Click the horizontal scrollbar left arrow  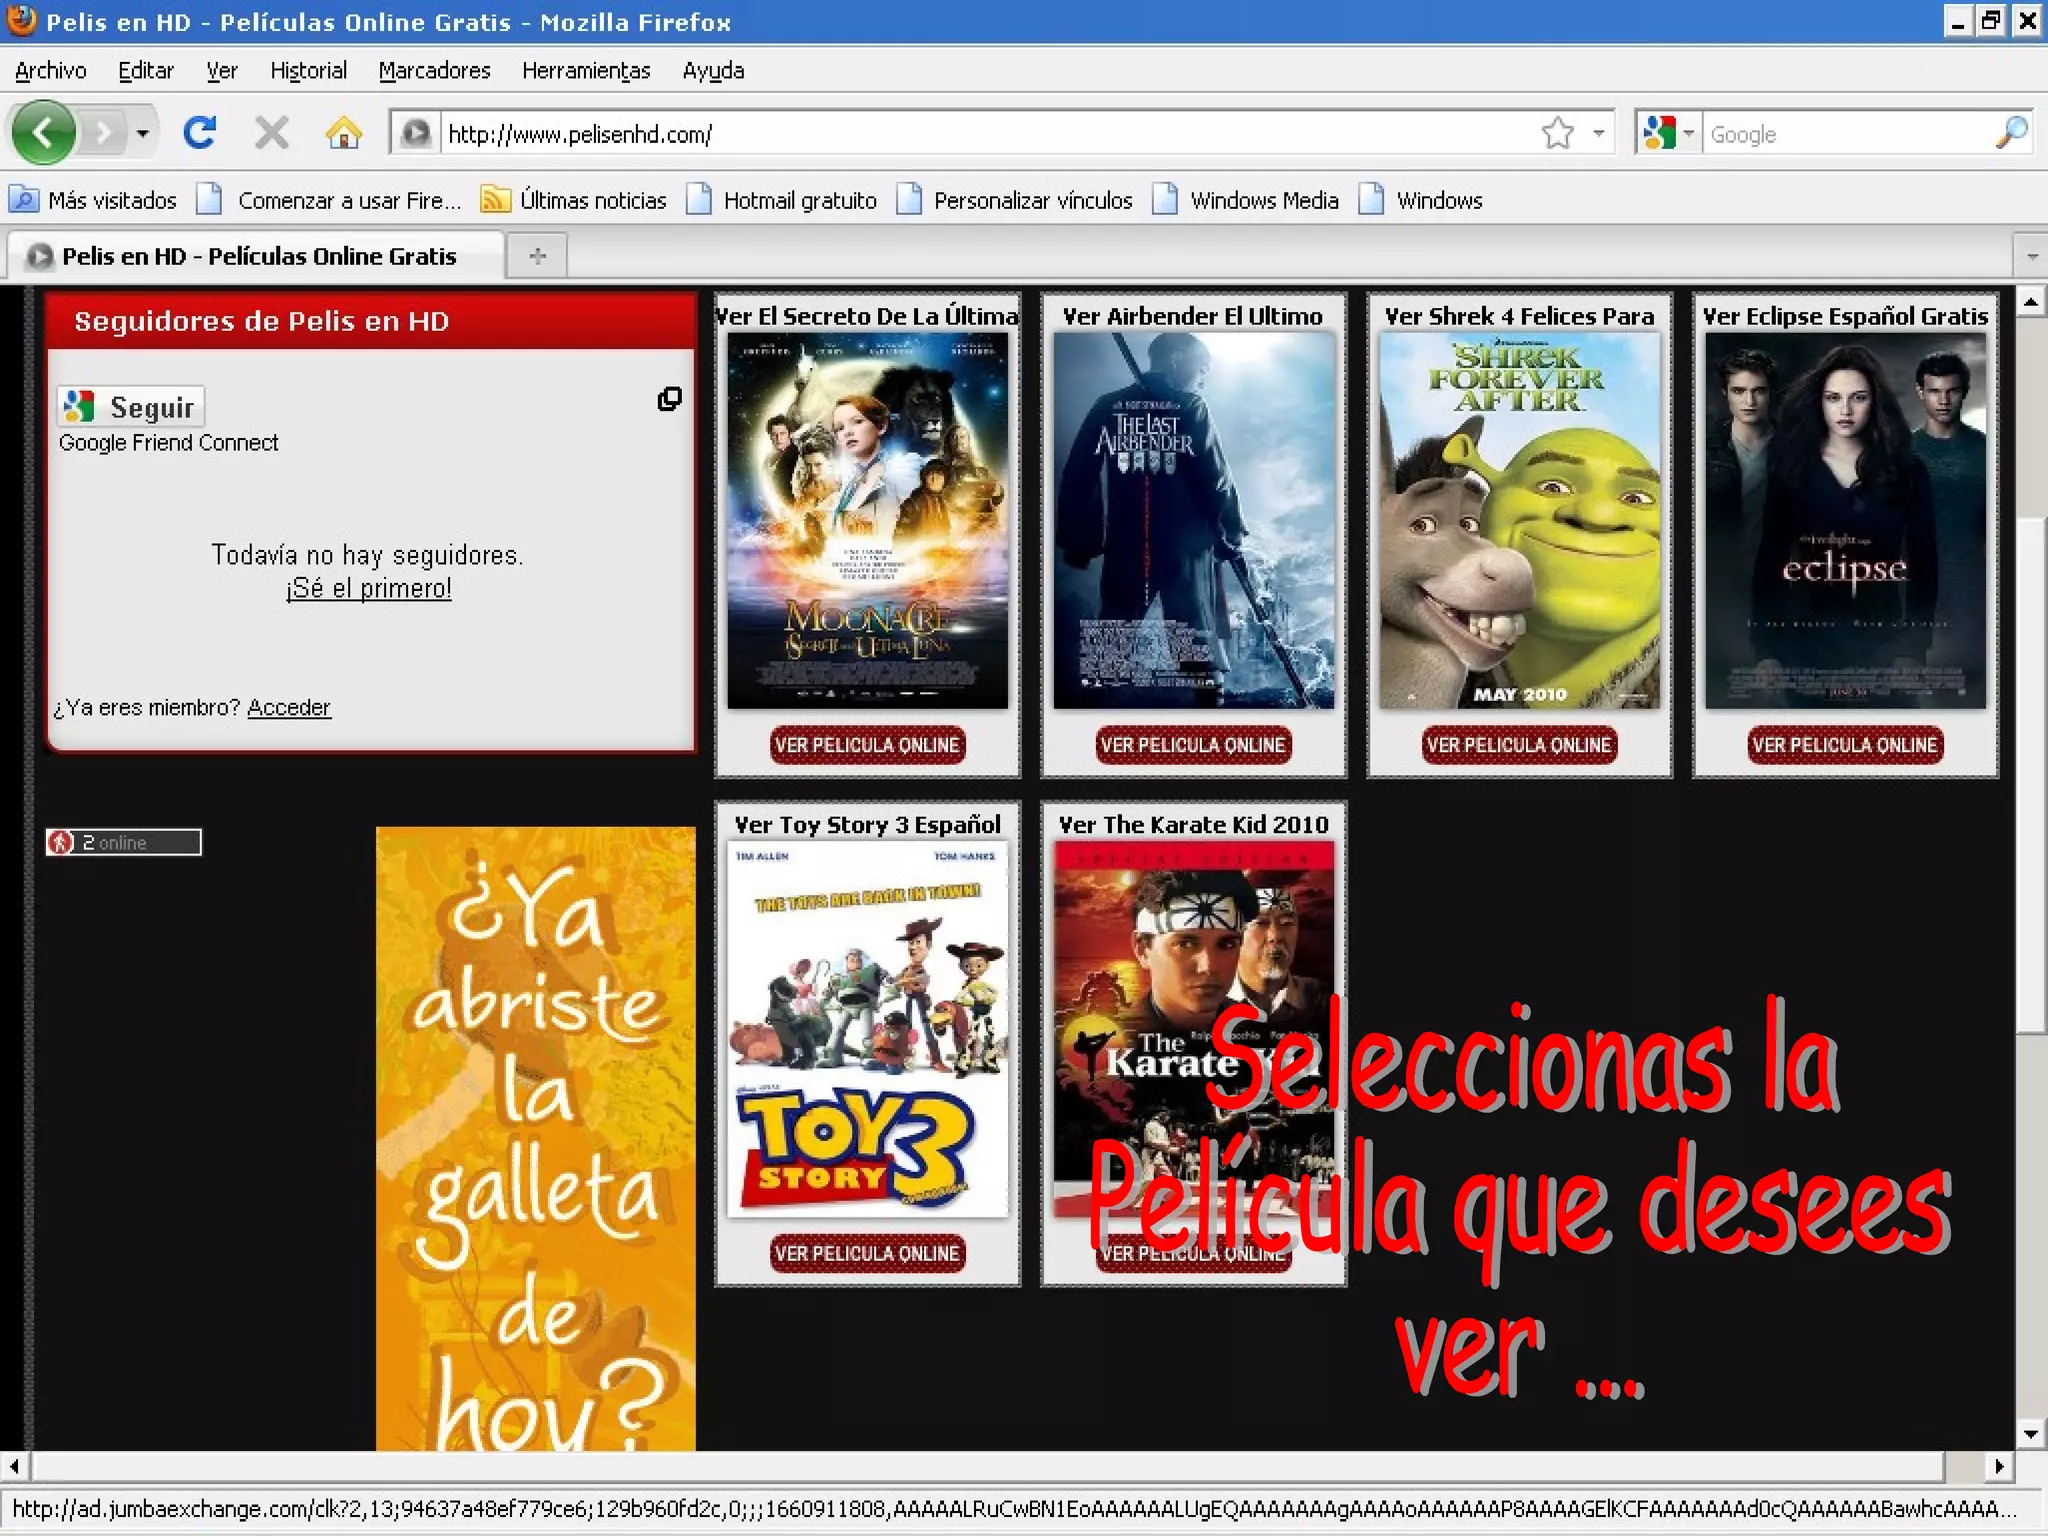[14, 1466]
